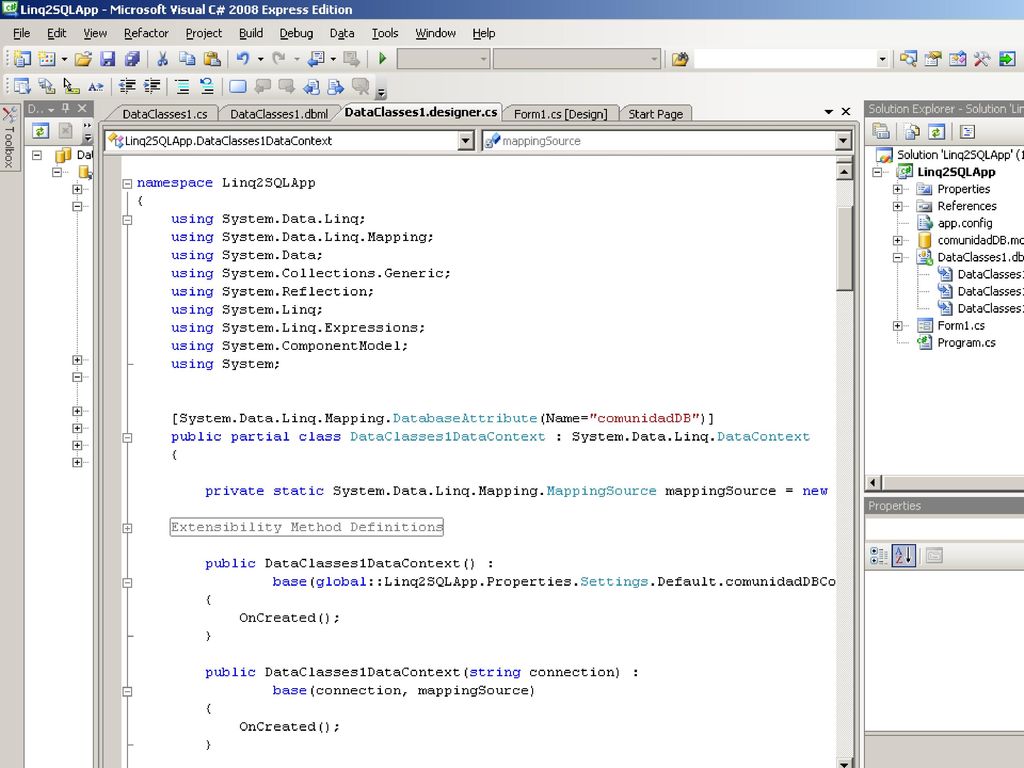Expand the Form1.cs node in Solution Explorer
The height and width of the screenshot is (768, 1024).
pyautogui.click(x=898, y=325)
